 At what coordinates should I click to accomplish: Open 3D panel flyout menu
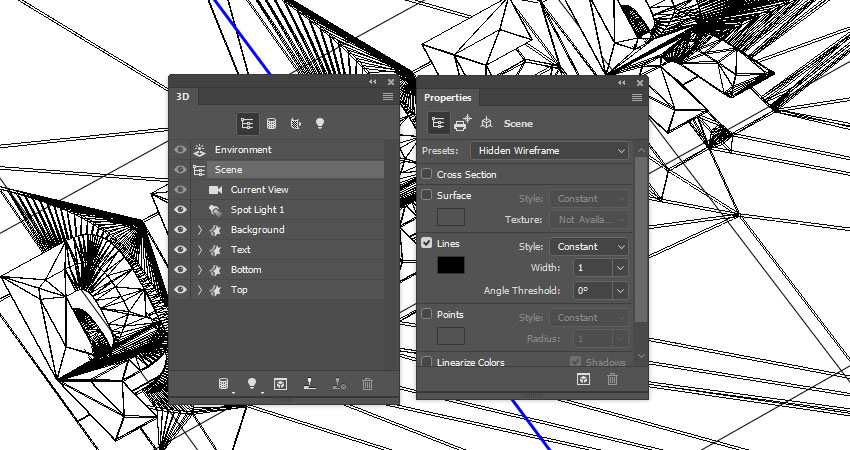pyautogui.click(x=388, y=97)
